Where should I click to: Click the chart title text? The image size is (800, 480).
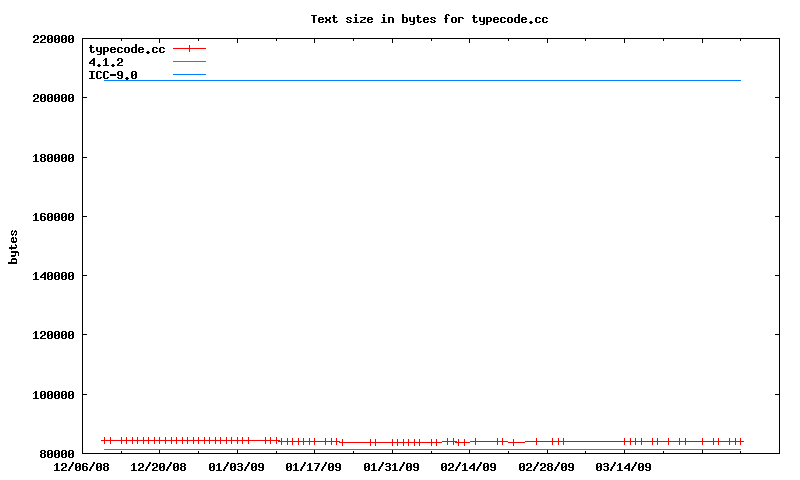429,19
